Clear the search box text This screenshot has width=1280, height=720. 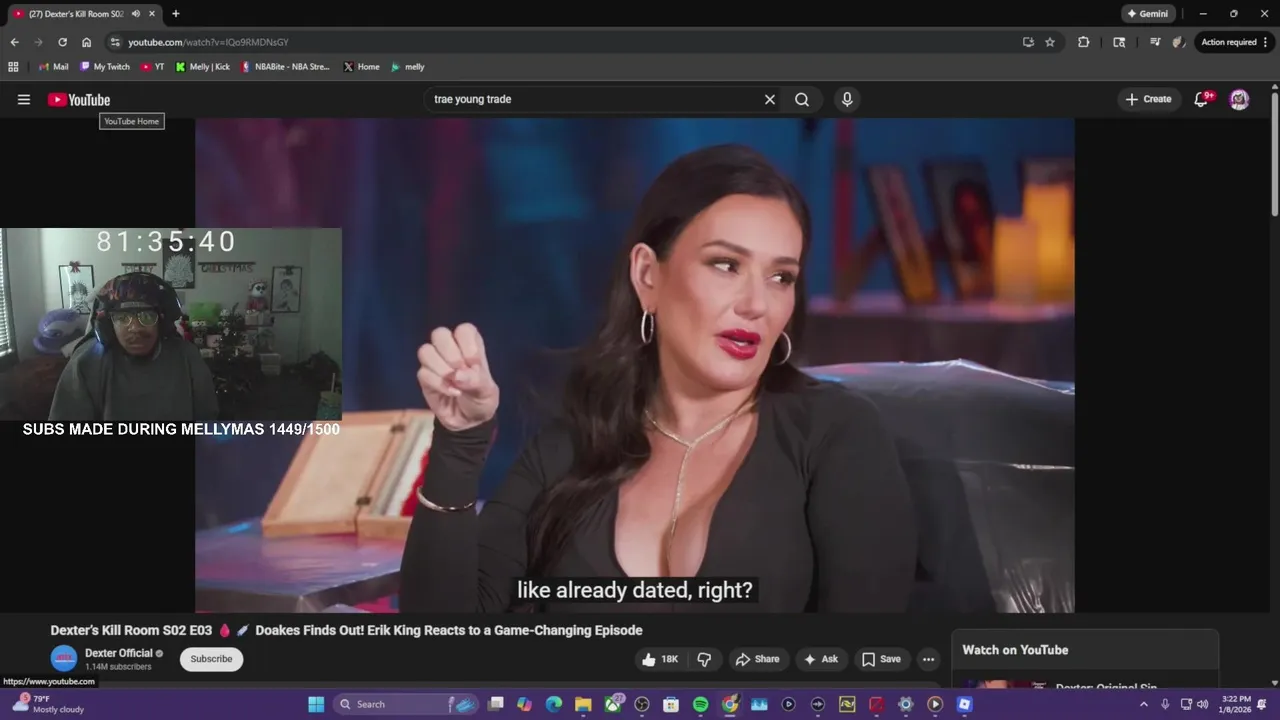coord(769,99)
